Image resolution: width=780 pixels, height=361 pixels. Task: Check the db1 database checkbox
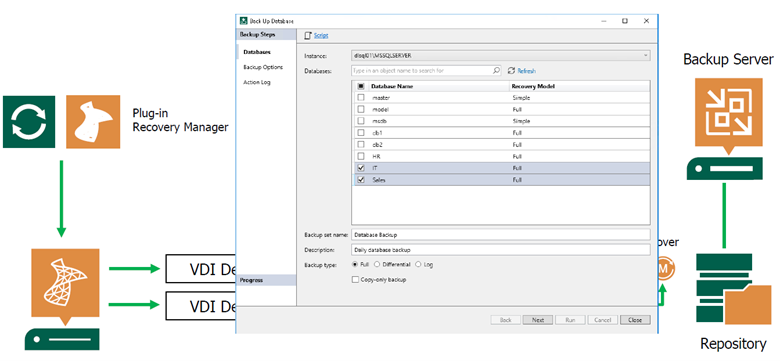point(361,133)
